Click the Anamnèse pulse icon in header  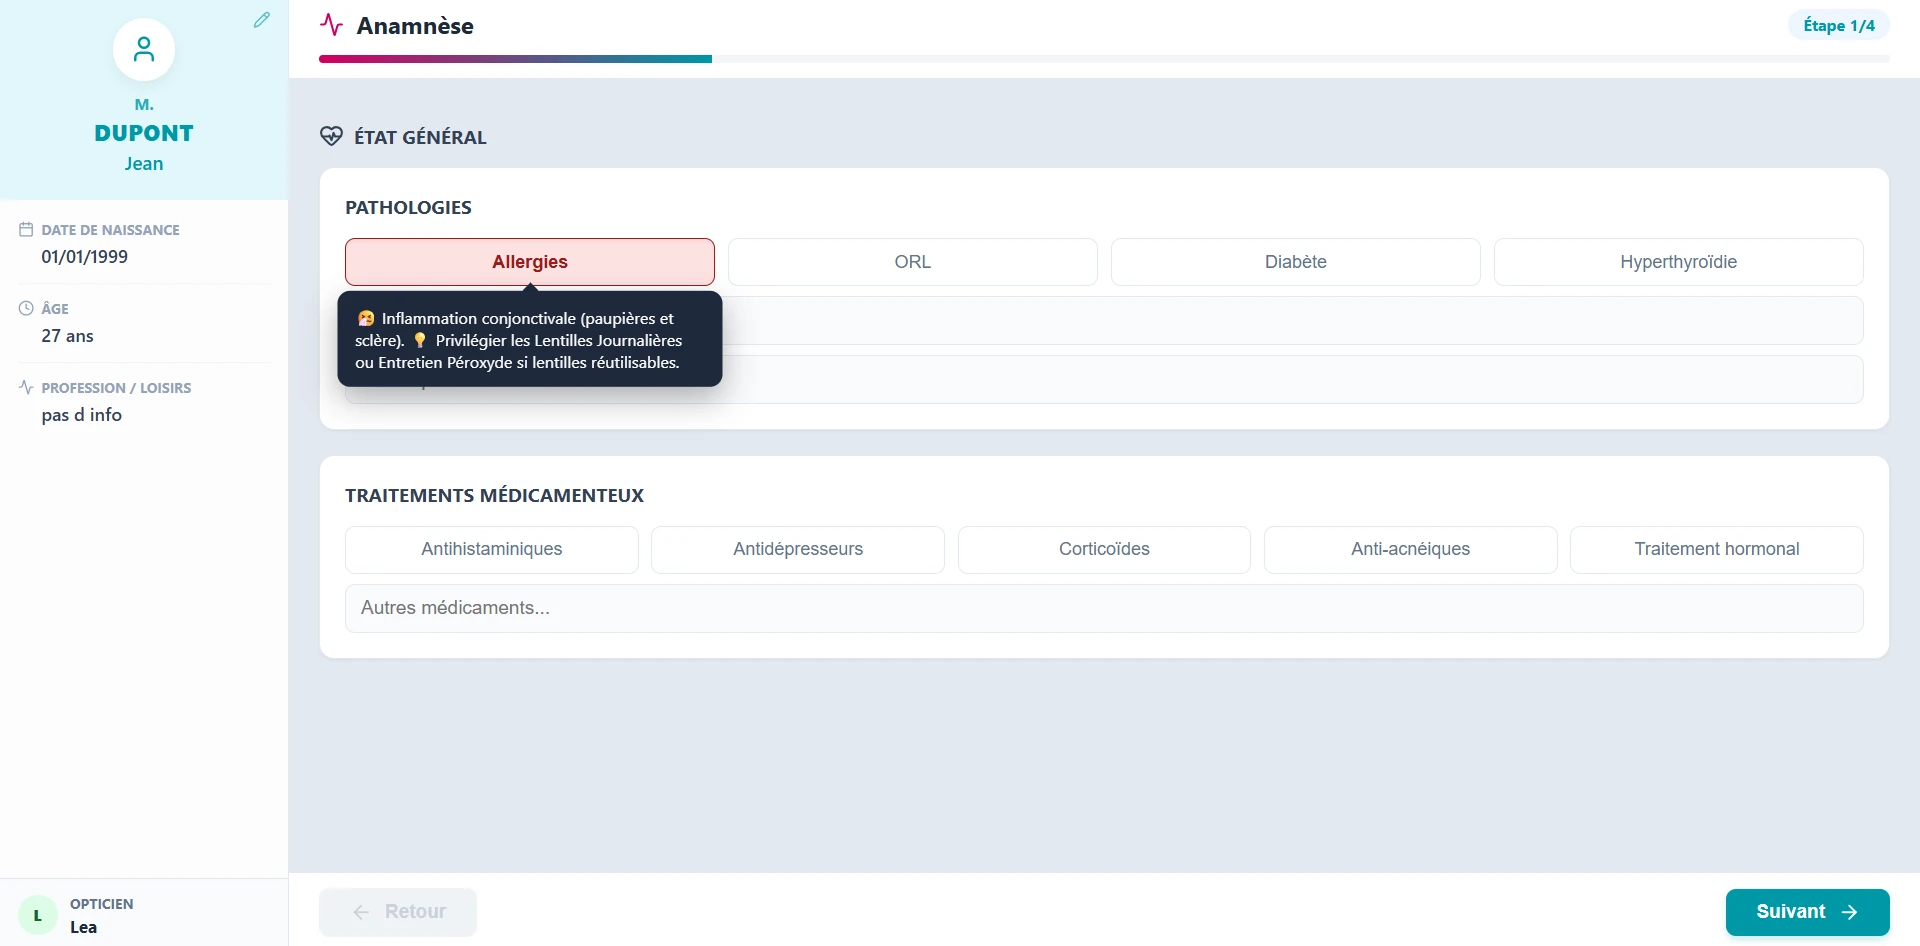coord(332,25)
